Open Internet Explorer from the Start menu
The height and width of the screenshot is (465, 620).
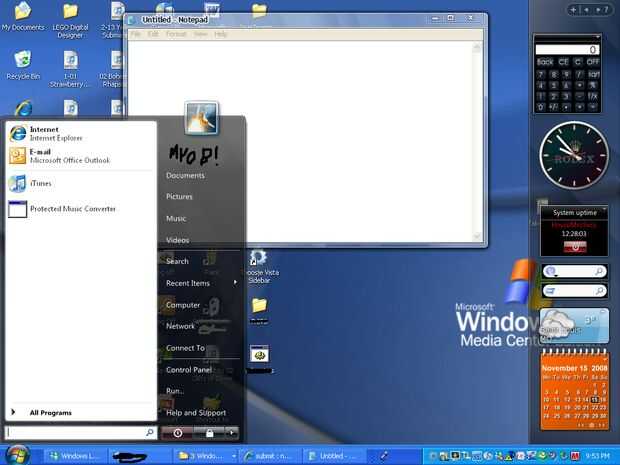click(81, 134)
